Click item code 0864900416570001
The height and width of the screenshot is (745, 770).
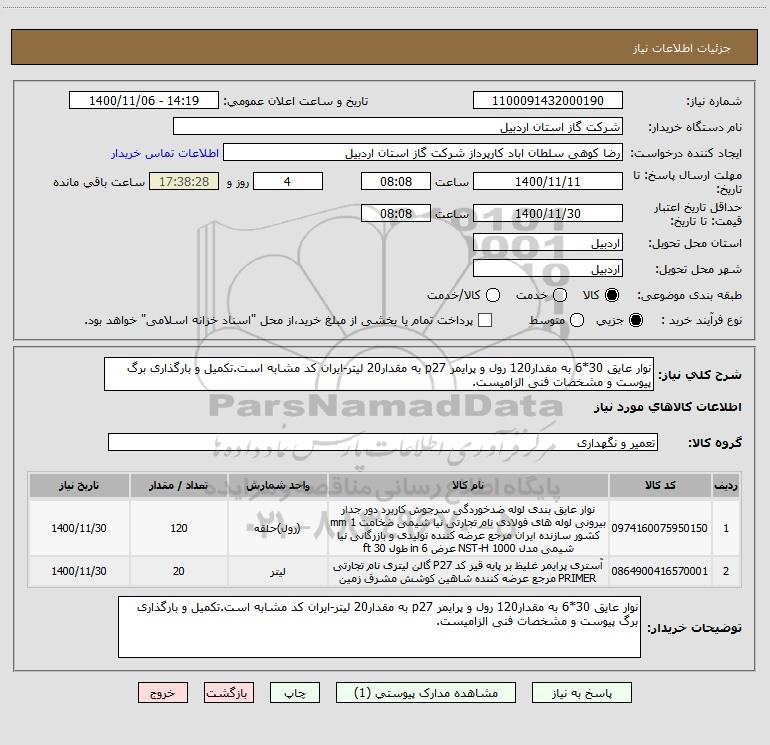pyautogui.click(x=660, y=572)
